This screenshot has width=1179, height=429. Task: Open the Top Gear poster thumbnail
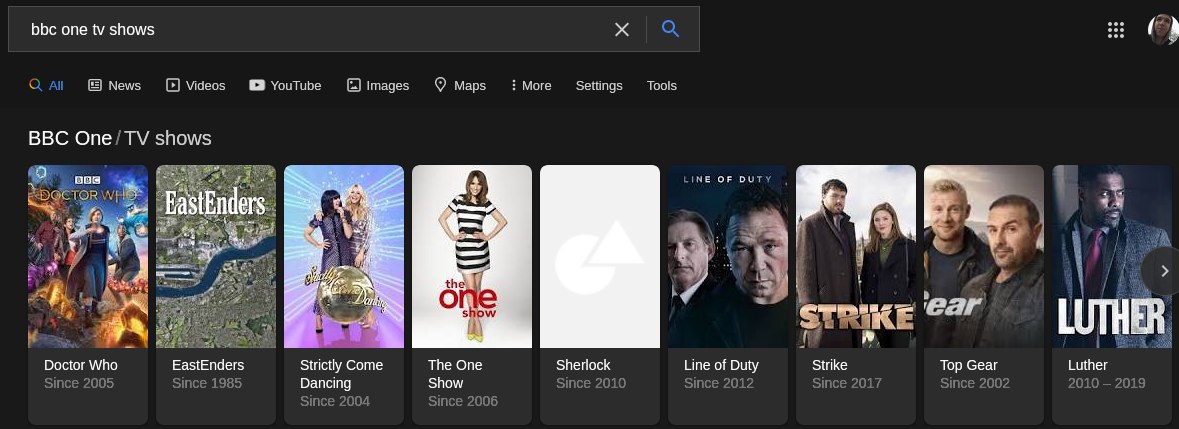click(984, 256)
